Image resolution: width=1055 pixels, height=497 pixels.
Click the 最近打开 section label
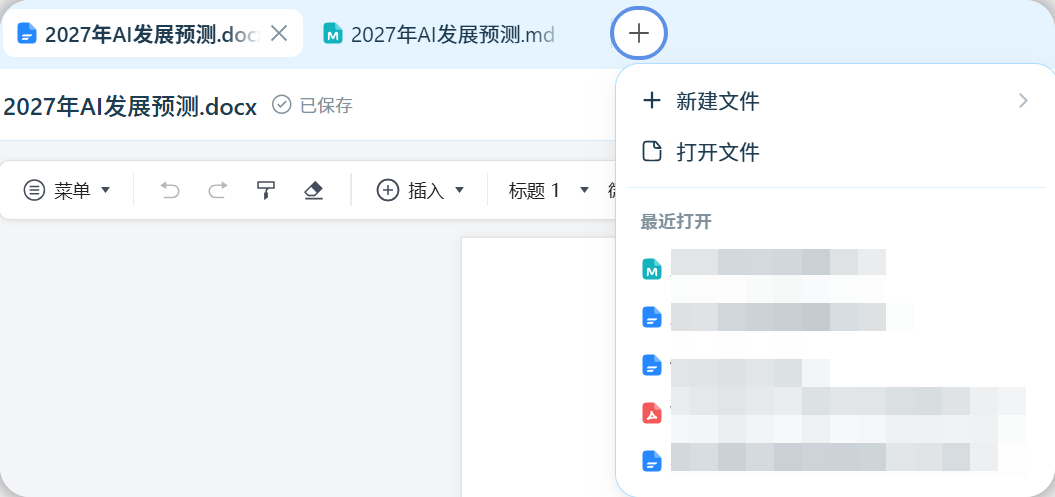(x=676, y=223)
